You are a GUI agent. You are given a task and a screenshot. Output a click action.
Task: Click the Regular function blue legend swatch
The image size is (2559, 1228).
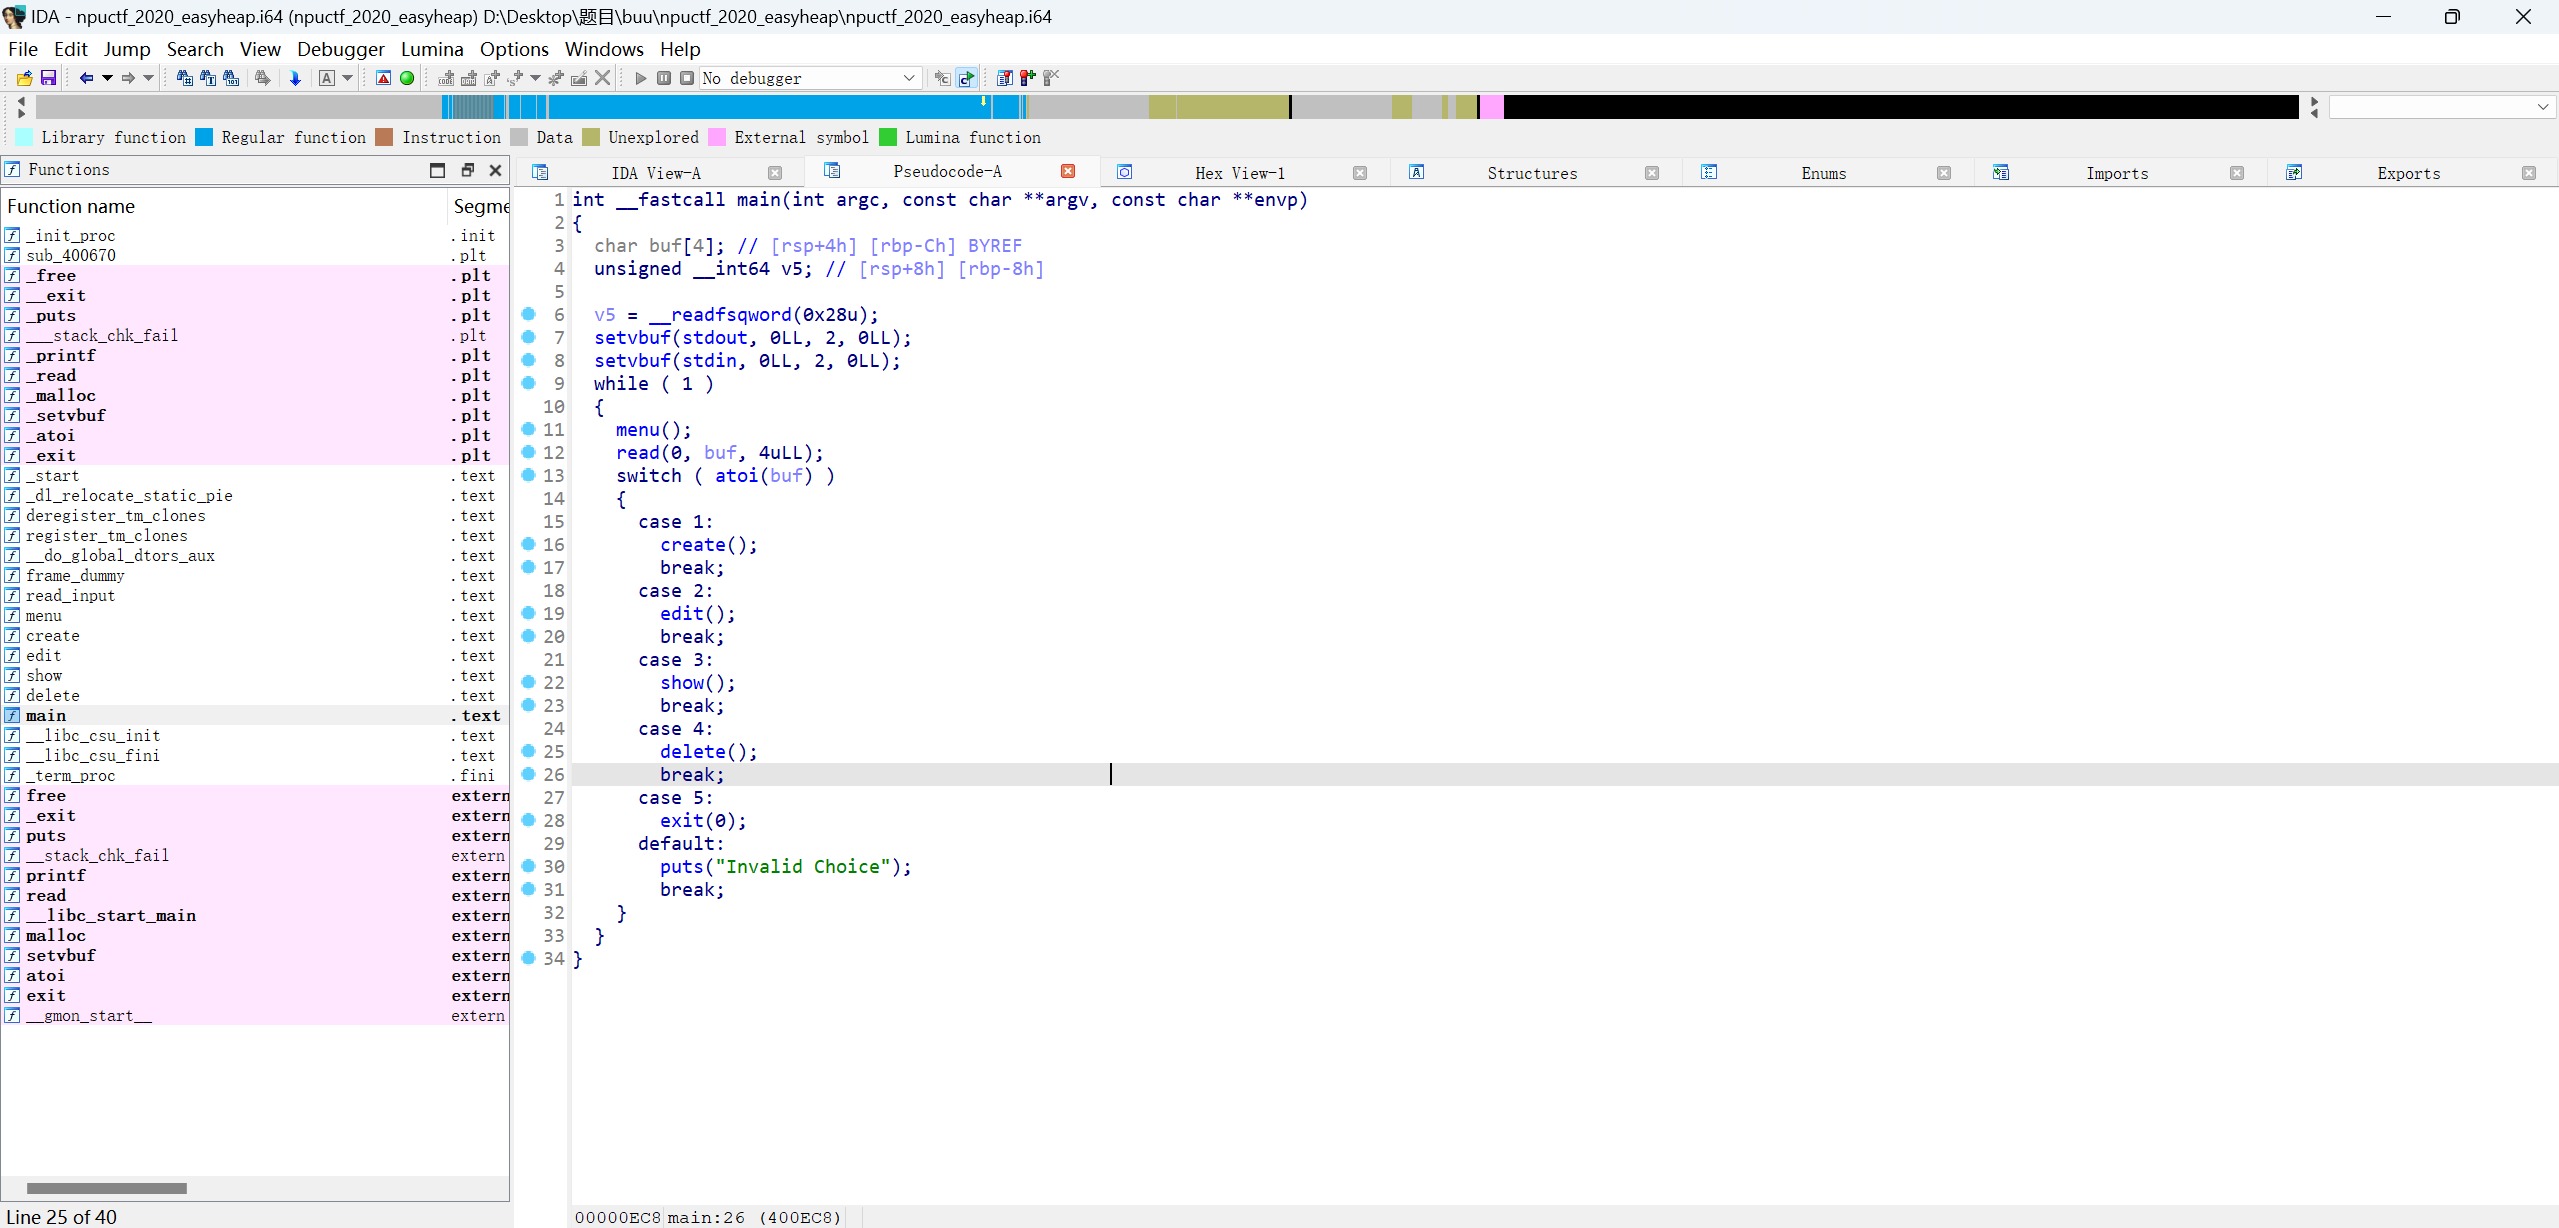[204, 137]
